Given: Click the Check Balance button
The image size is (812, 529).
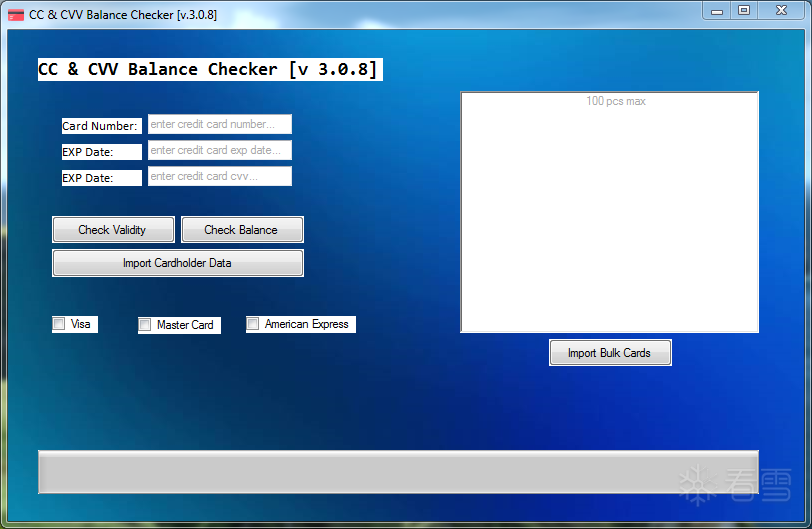Looking at the screenshot, I should tap(242, 229).
